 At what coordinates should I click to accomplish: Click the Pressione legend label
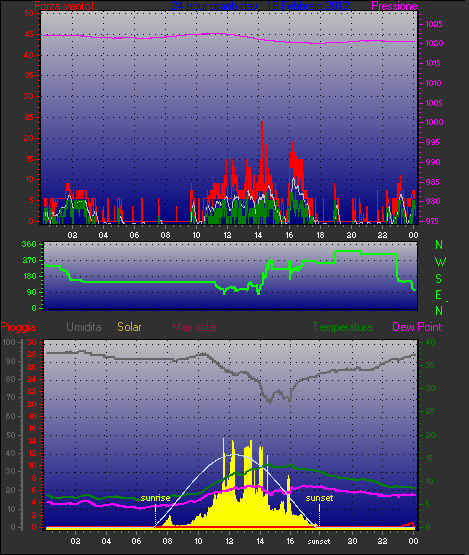(394, 6)
